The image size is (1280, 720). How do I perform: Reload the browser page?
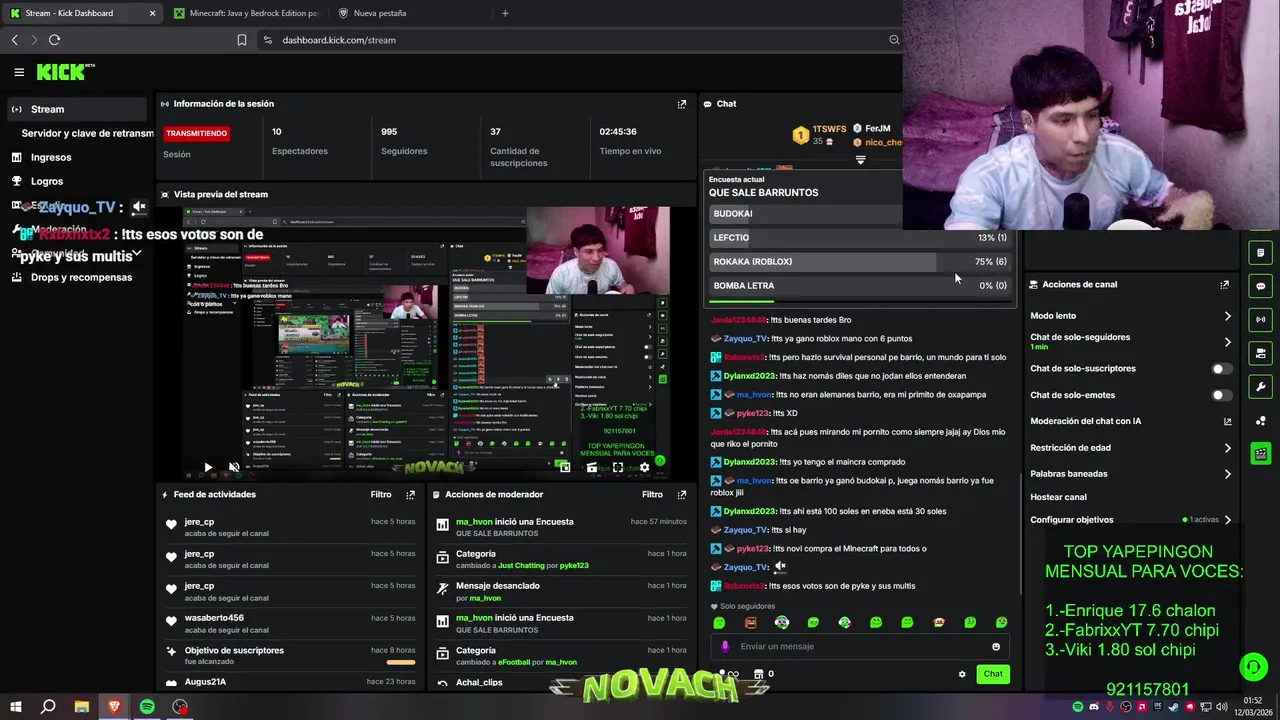(54, 40)
